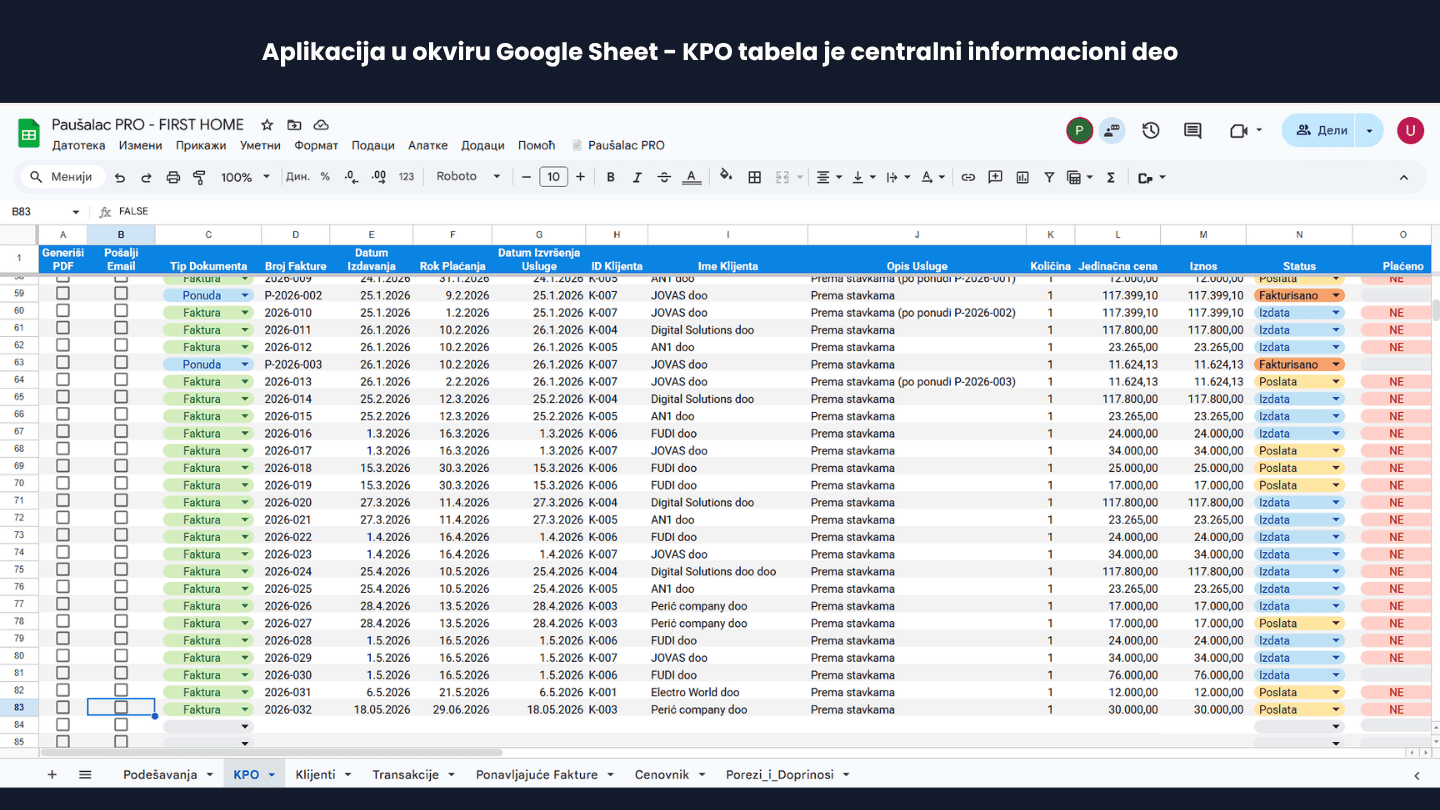1440x810 pixels.
Task: Decrease decimal places
Action: coord(351,177)
